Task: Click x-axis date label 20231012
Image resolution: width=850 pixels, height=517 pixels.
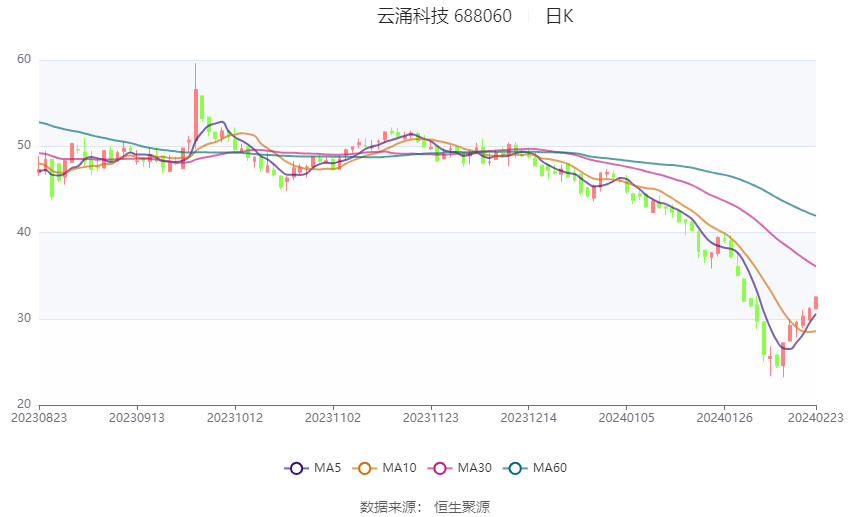Action: [235, 418]
